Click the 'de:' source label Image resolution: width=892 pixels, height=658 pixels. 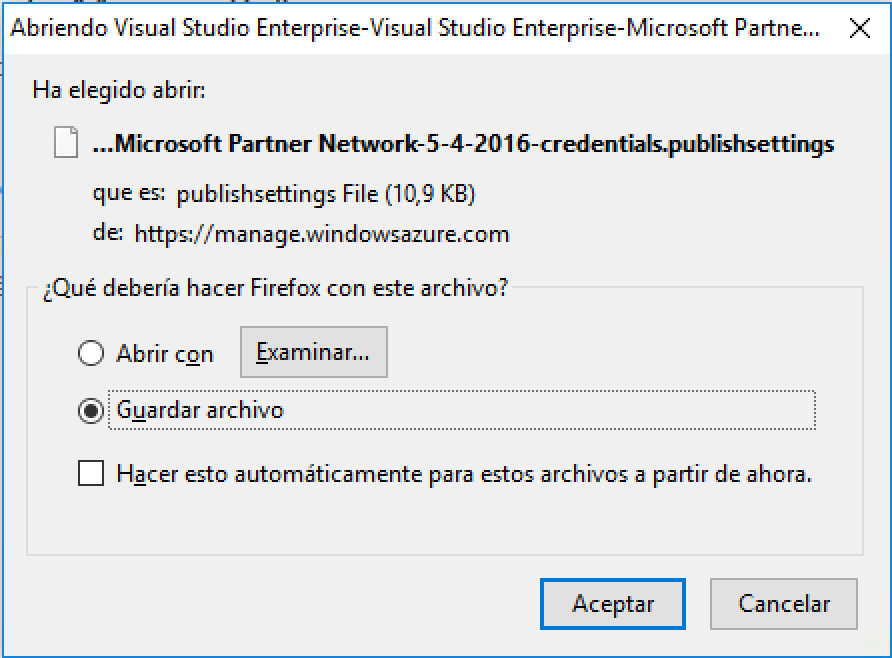point(108,233)
